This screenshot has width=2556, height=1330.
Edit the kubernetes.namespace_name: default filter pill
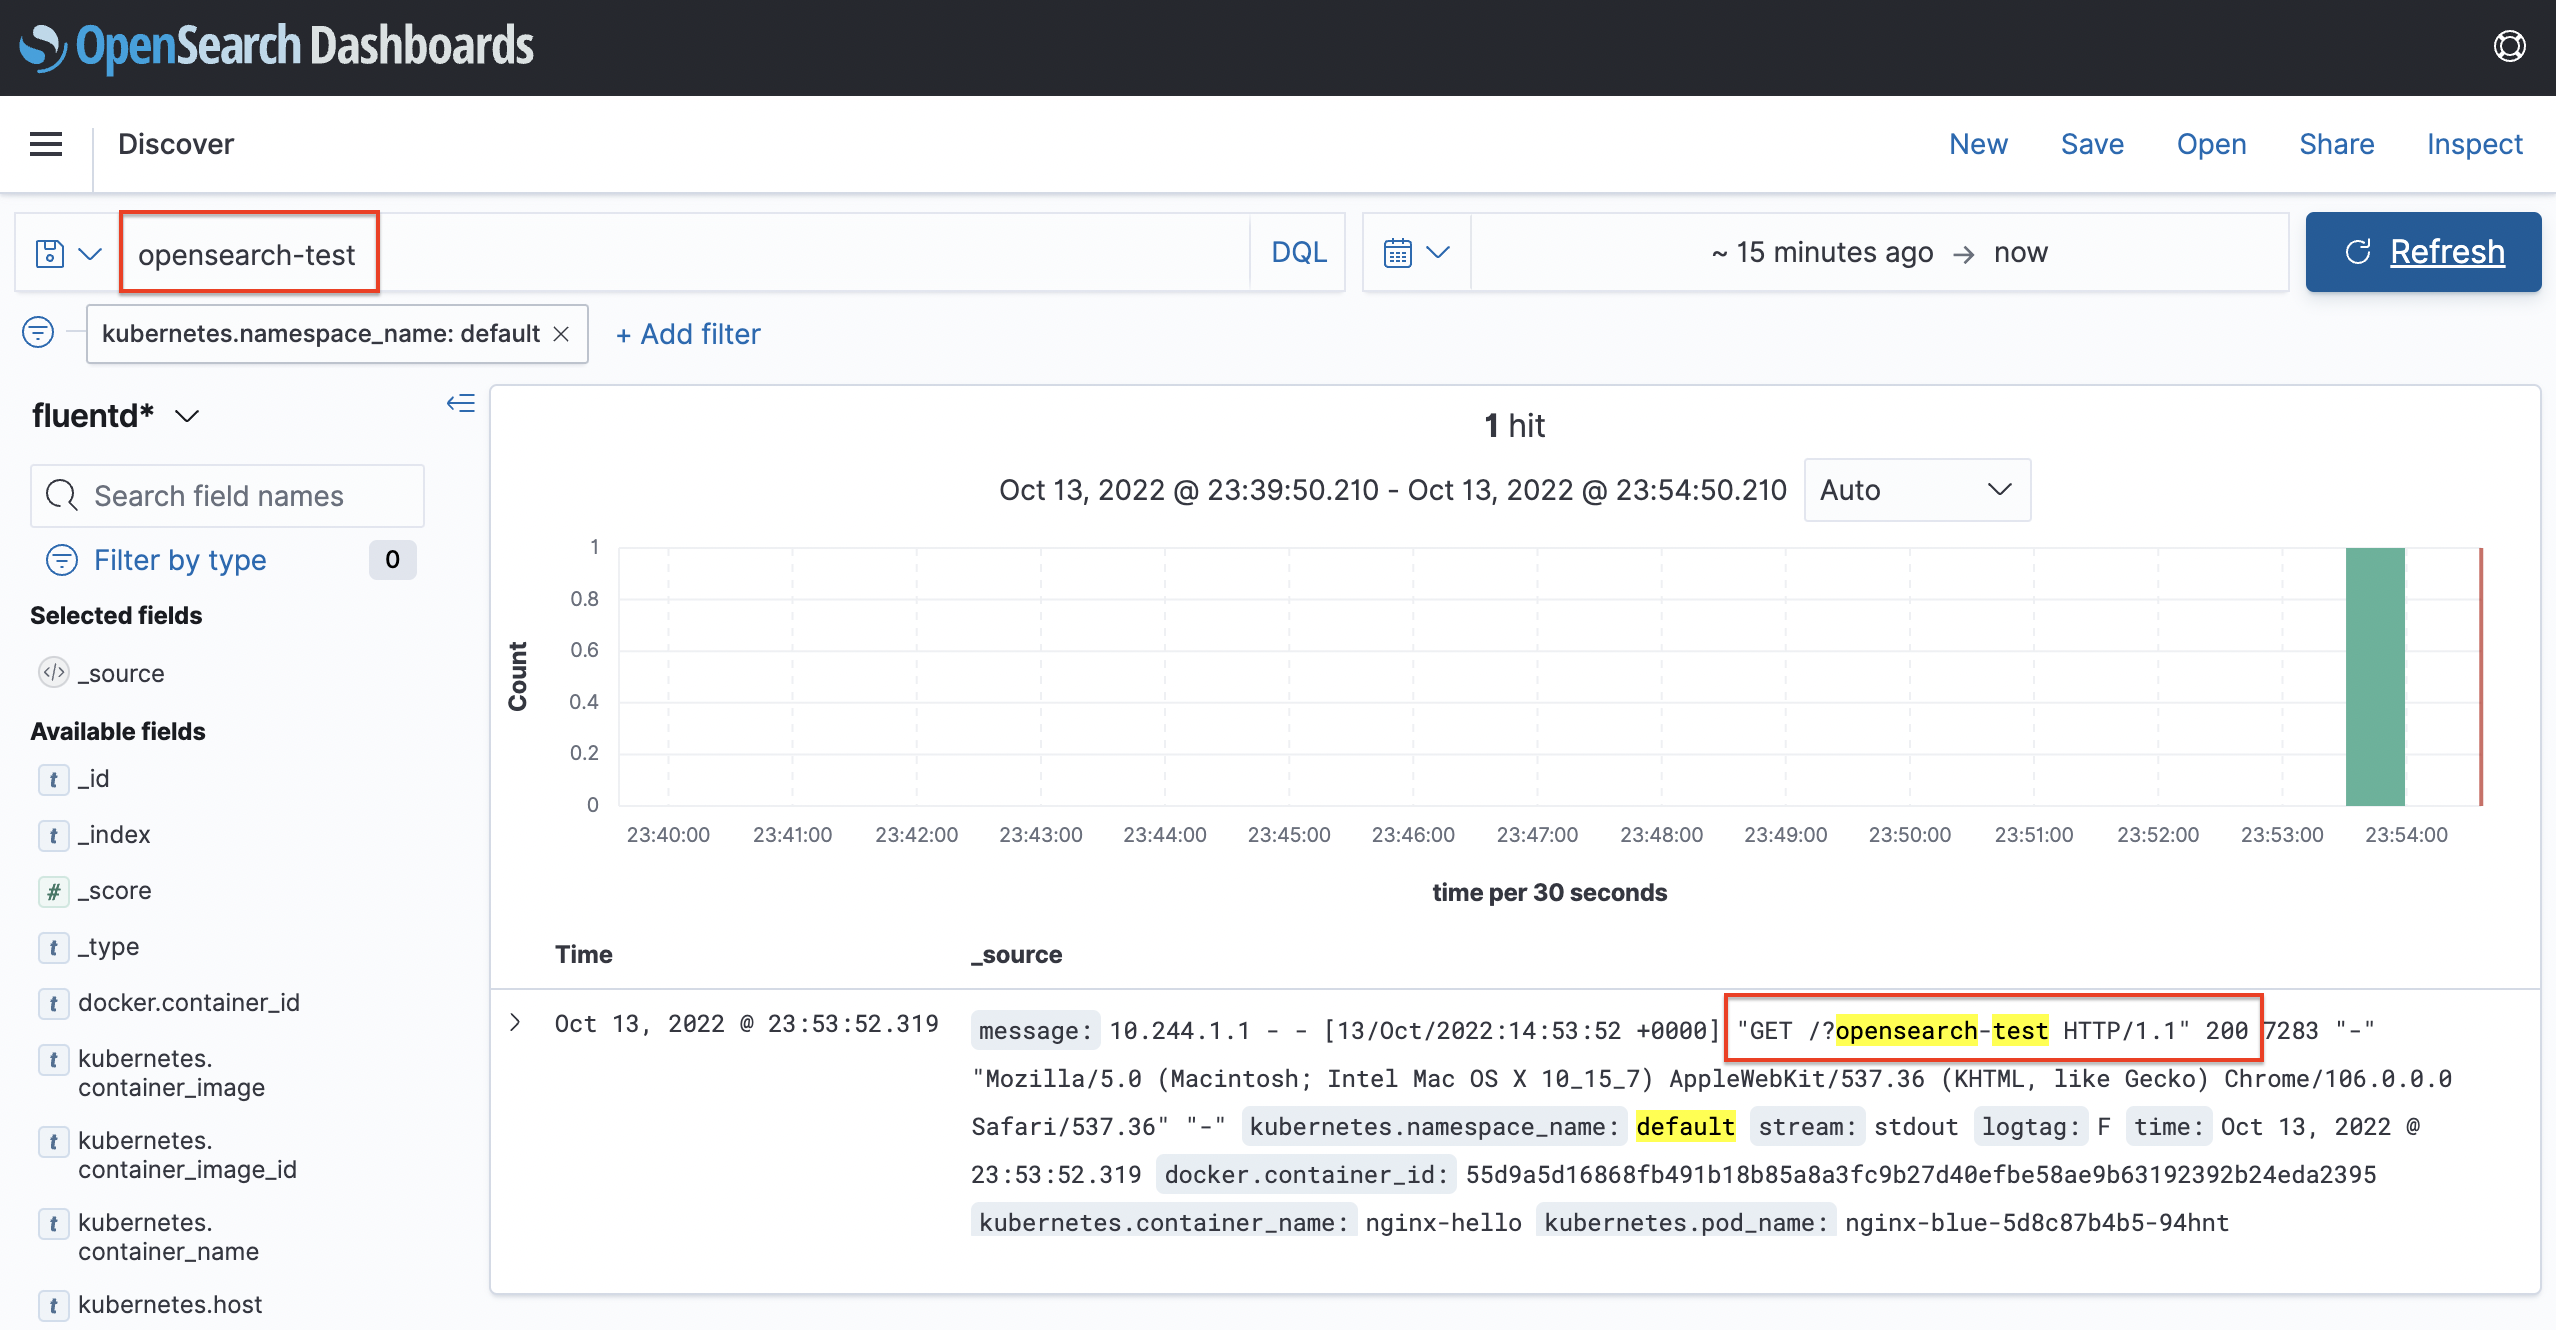coord(320,334)
